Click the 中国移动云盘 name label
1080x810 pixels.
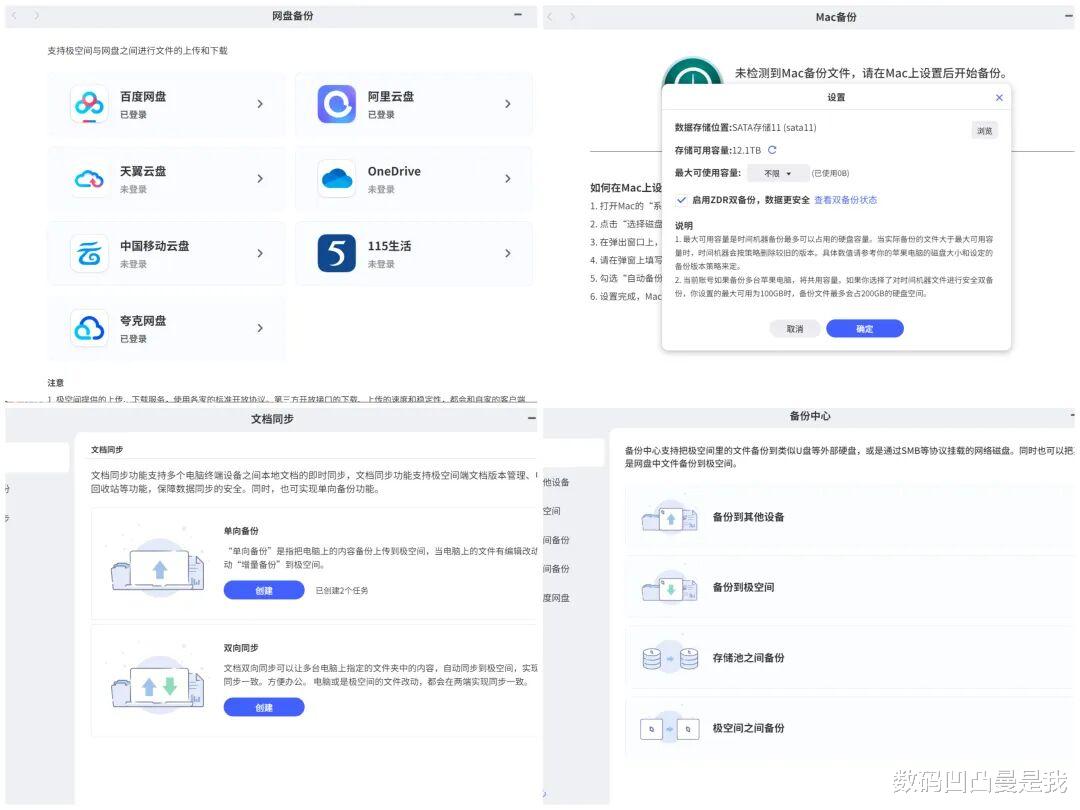point(154,247)
